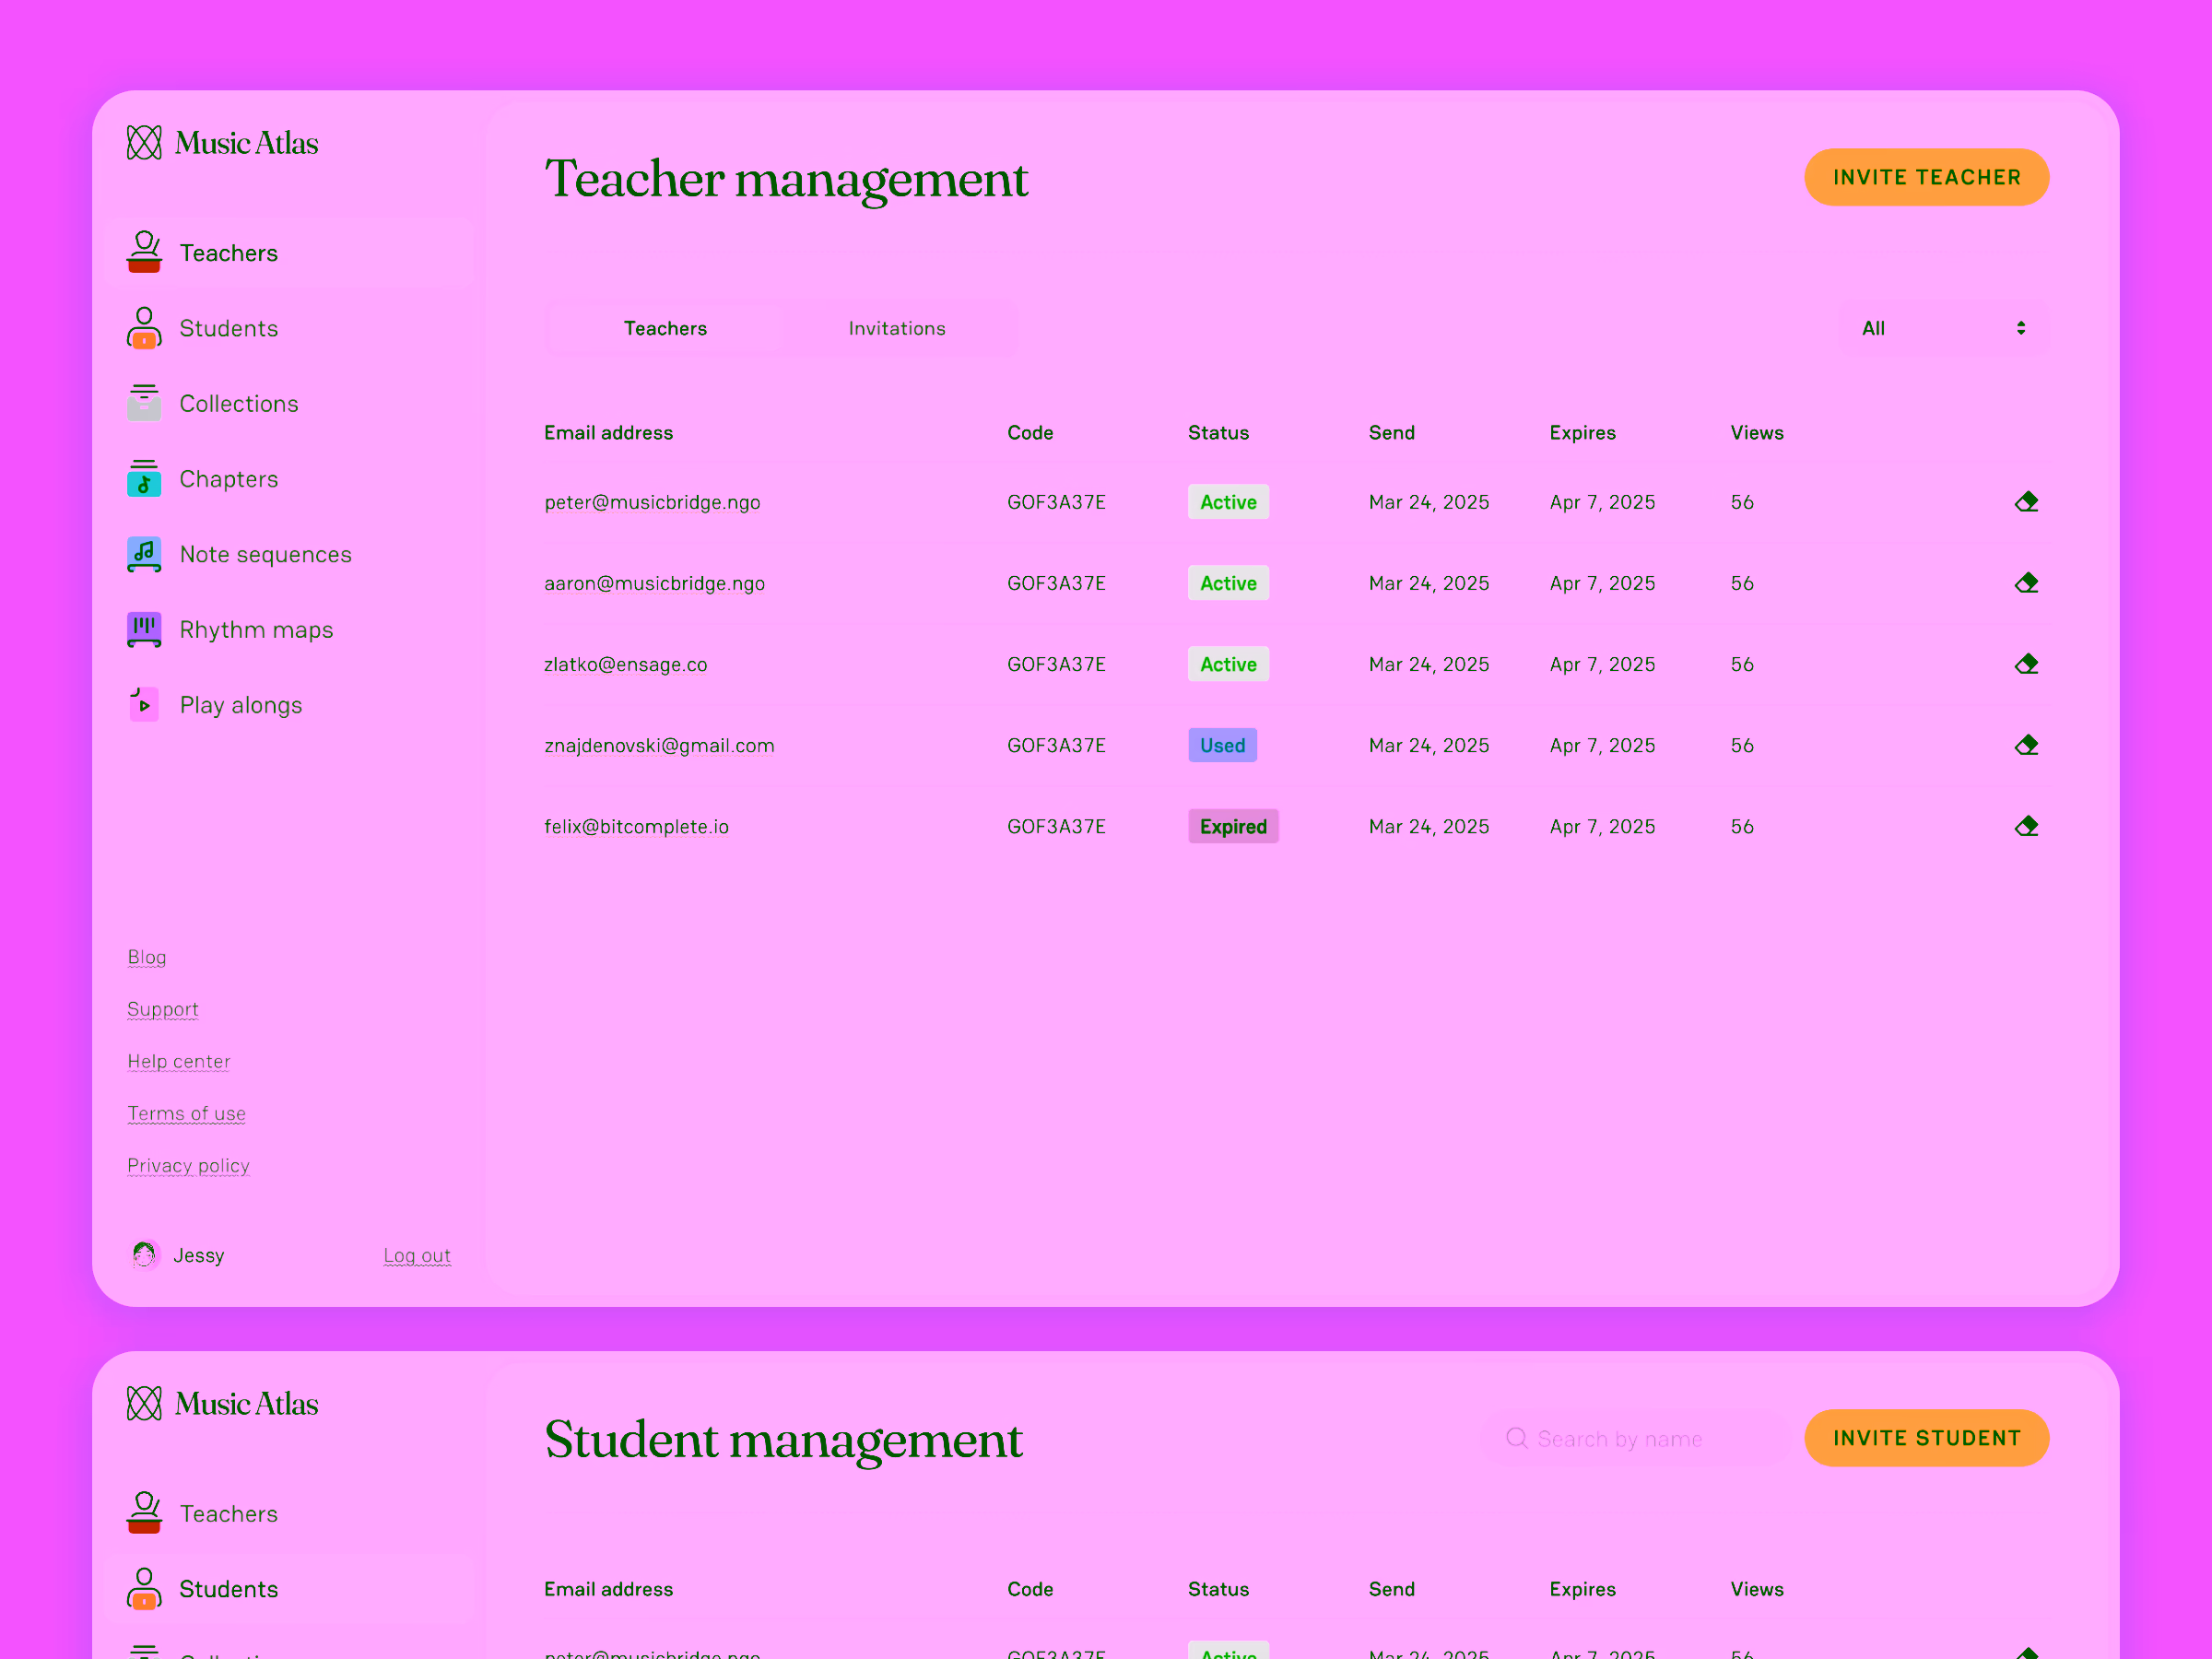This screenshot has width=2212, height=1659.
Task: Switch to the Invitations tab
Action: pos(896,328)
